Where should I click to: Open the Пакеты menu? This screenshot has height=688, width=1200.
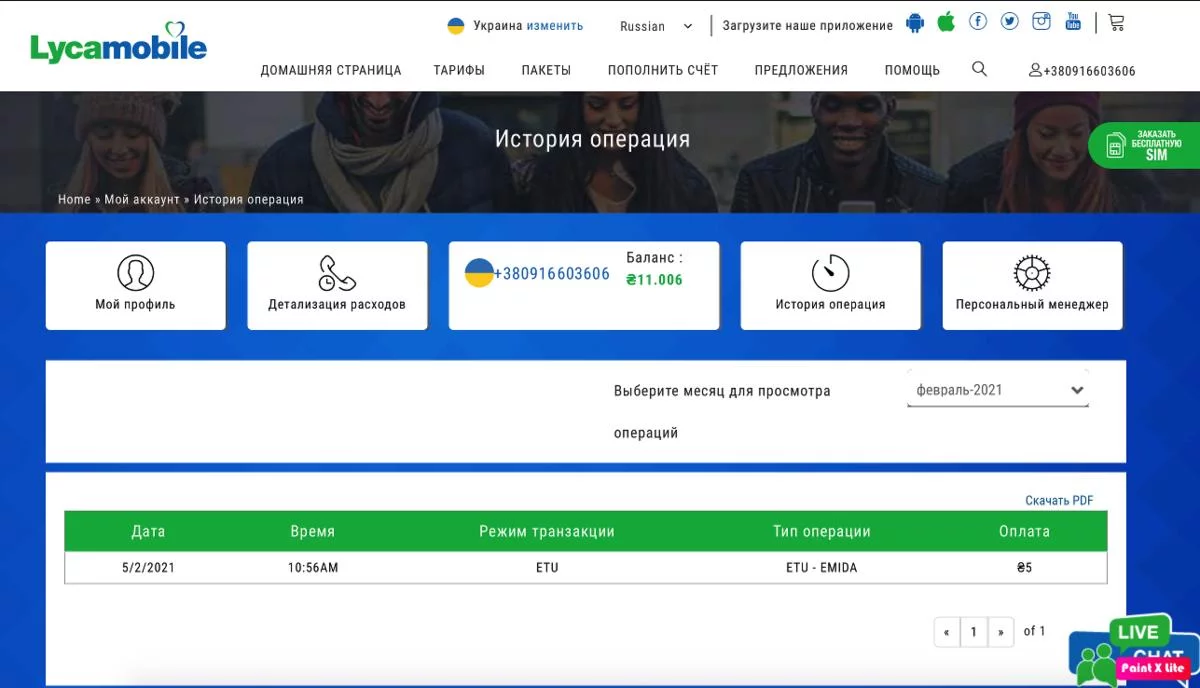tap(546, 70)
